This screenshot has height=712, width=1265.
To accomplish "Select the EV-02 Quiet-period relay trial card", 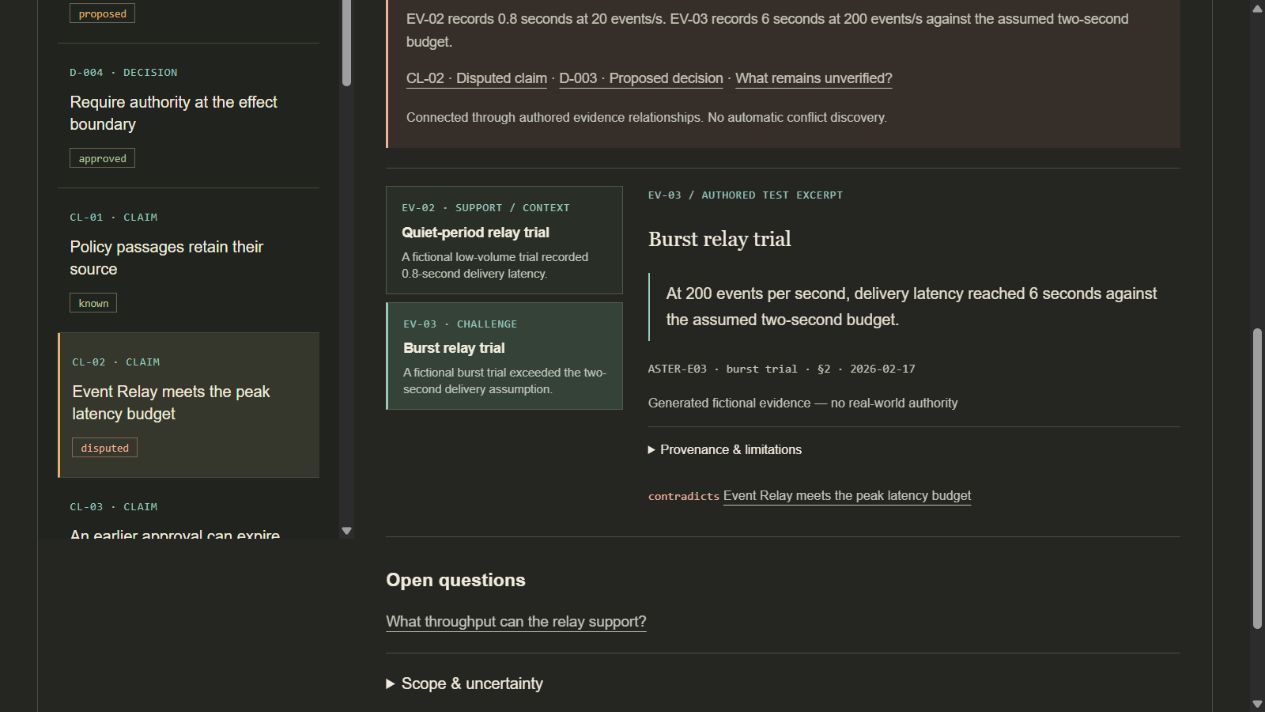I will pyautogui.click(x=504, y=240).
